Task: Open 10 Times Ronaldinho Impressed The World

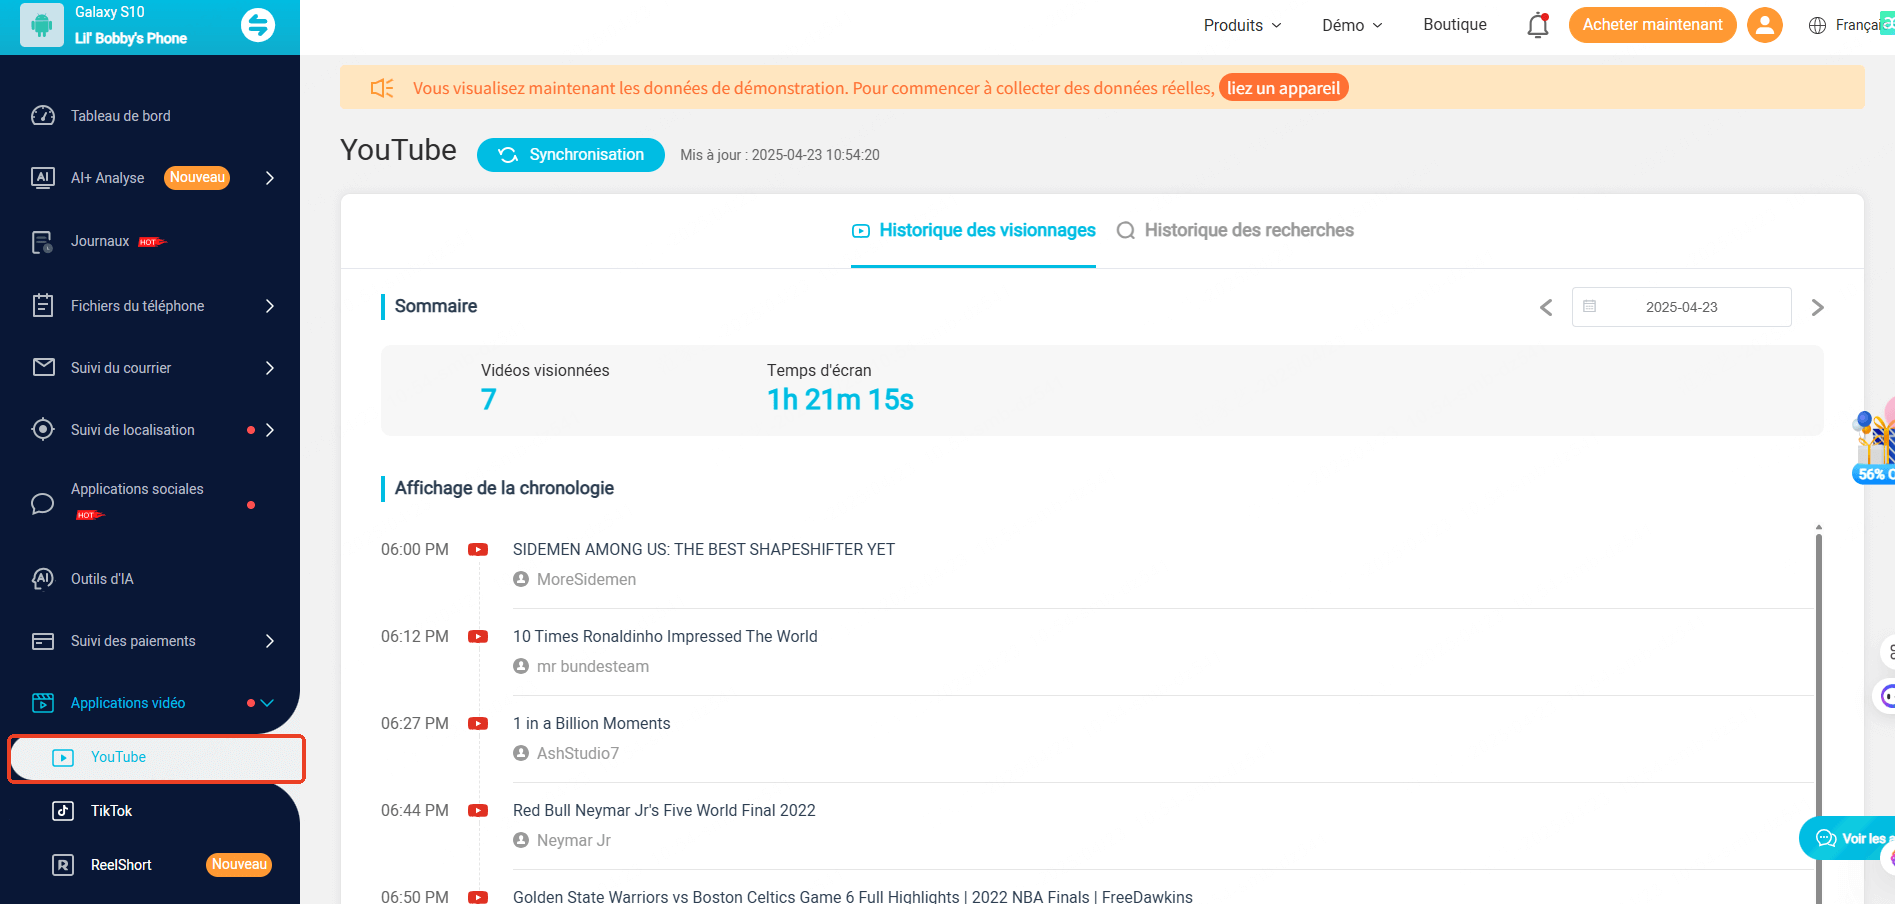Action: (x=665, y=637)
